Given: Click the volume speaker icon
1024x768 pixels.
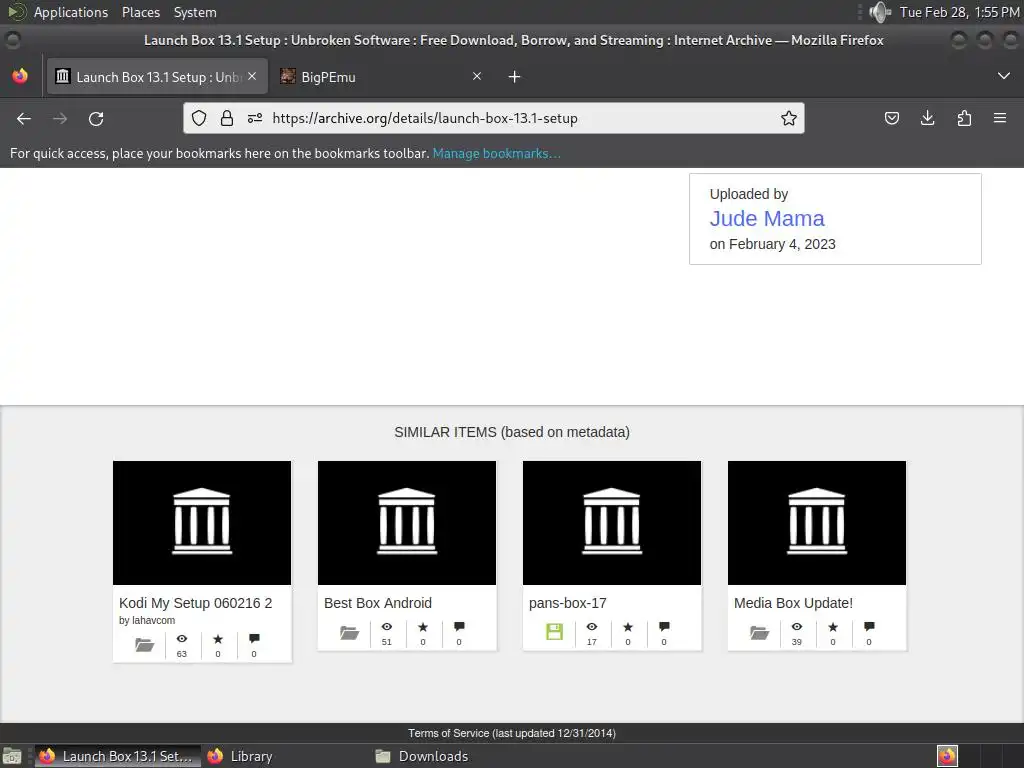Looking at the screenshot, I should (x=880, y=12).
